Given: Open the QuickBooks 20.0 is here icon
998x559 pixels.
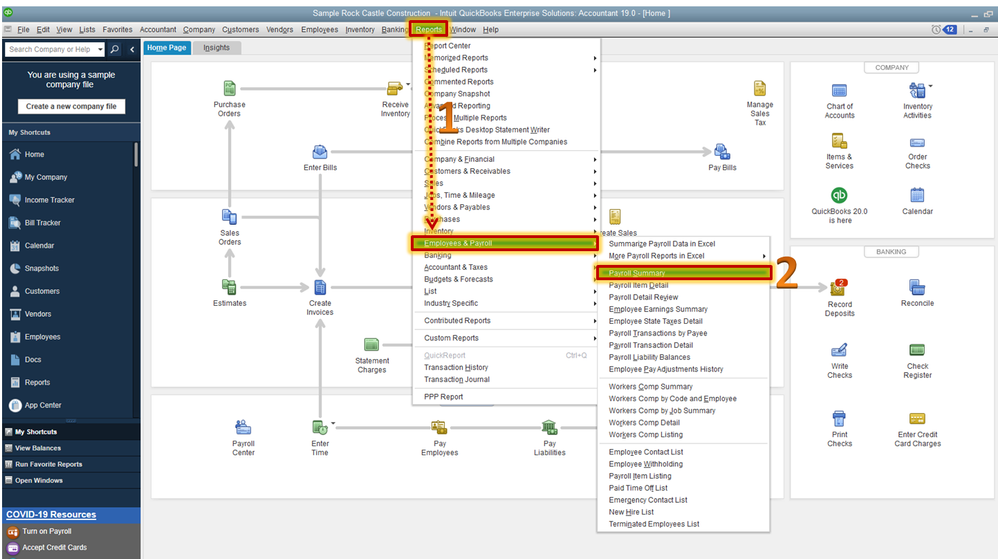Looking at the screenshot, I should [x=839, y=195].
